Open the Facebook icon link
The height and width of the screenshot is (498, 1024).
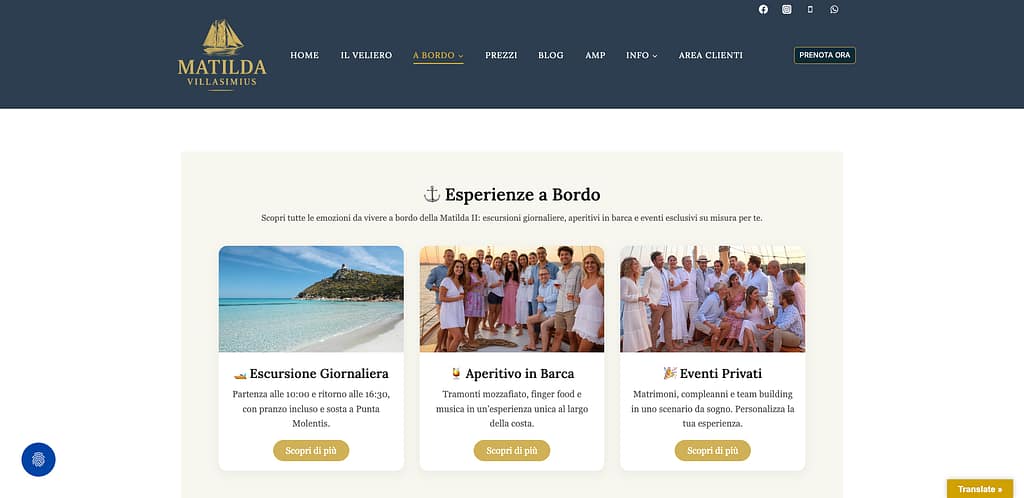763,9
